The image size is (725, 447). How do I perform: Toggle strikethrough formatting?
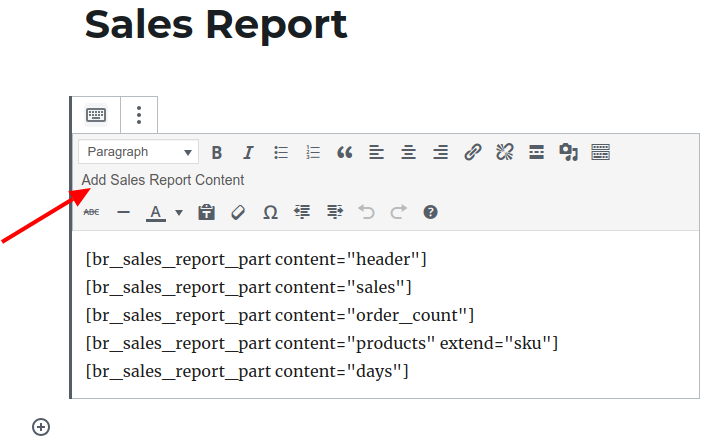tap(91, 212)
